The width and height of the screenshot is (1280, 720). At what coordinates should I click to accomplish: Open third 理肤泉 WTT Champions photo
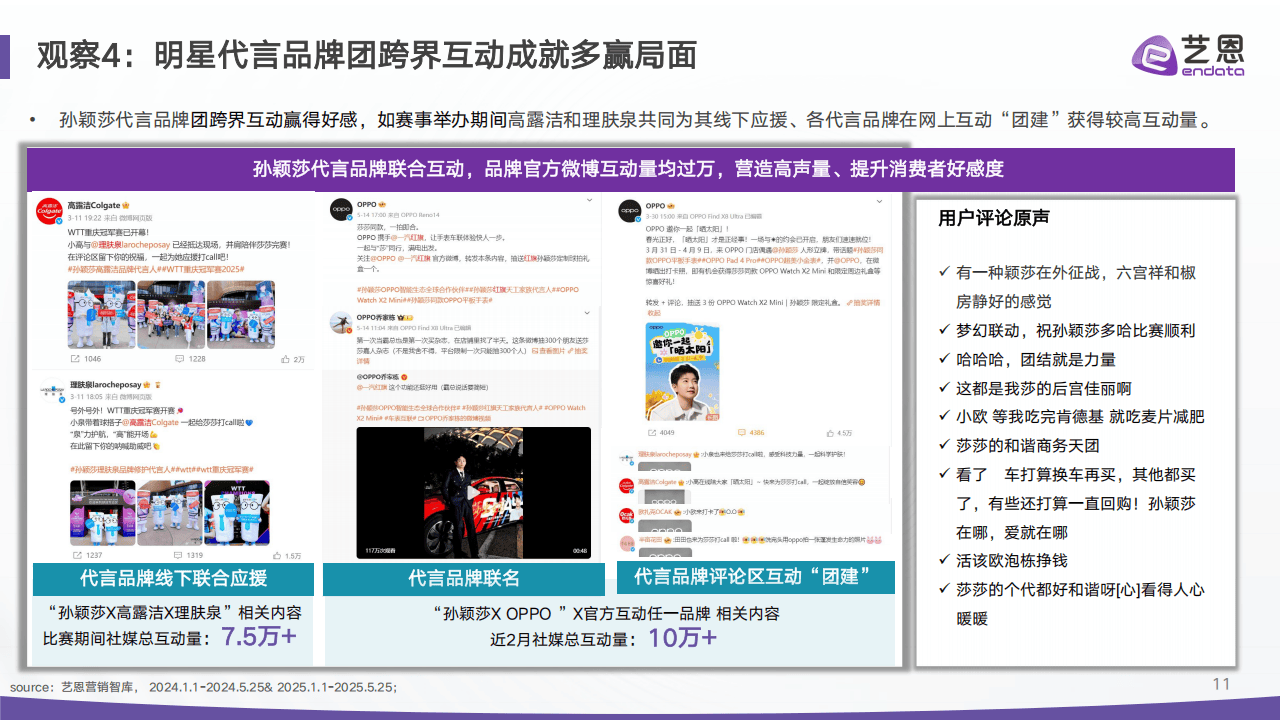pos(237,513)
